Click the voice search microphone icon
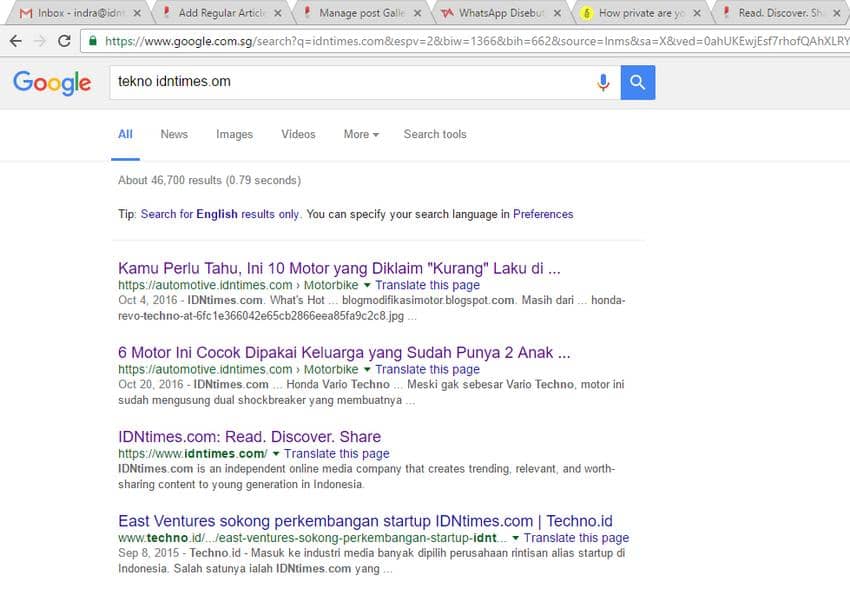The image size is (850, 589). (603, 83)
